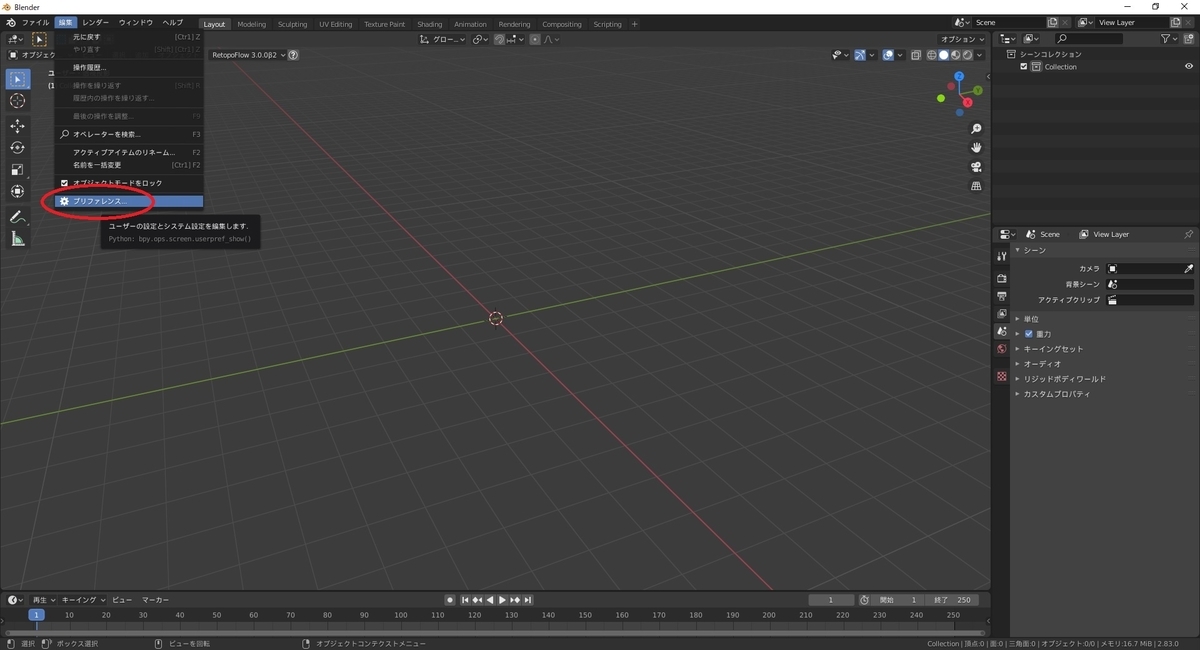The width and height of the screenshot is (1200, 650).
Task: Open the Scene properties tab icon
Action: pos(1001,331)
